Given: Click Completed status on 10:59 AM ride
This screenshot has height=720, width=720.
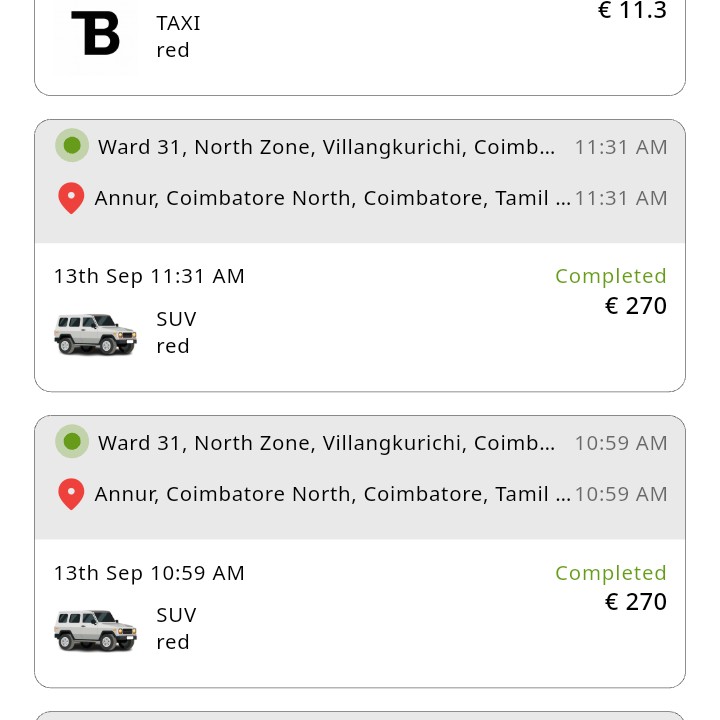Looking at the screenshot, I should pos(610,573).
